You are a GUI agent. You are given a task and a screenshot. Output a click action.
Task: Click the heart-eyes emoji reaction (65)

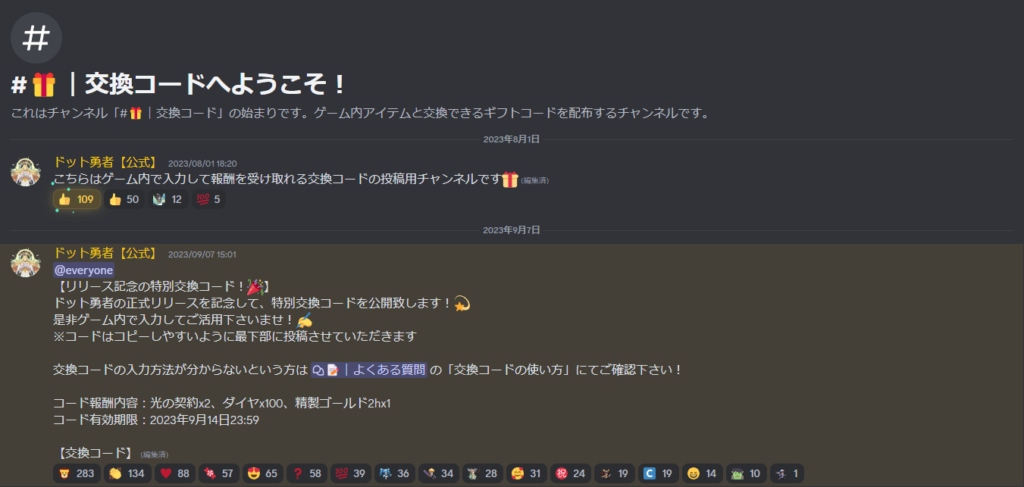tap(262, 473)
